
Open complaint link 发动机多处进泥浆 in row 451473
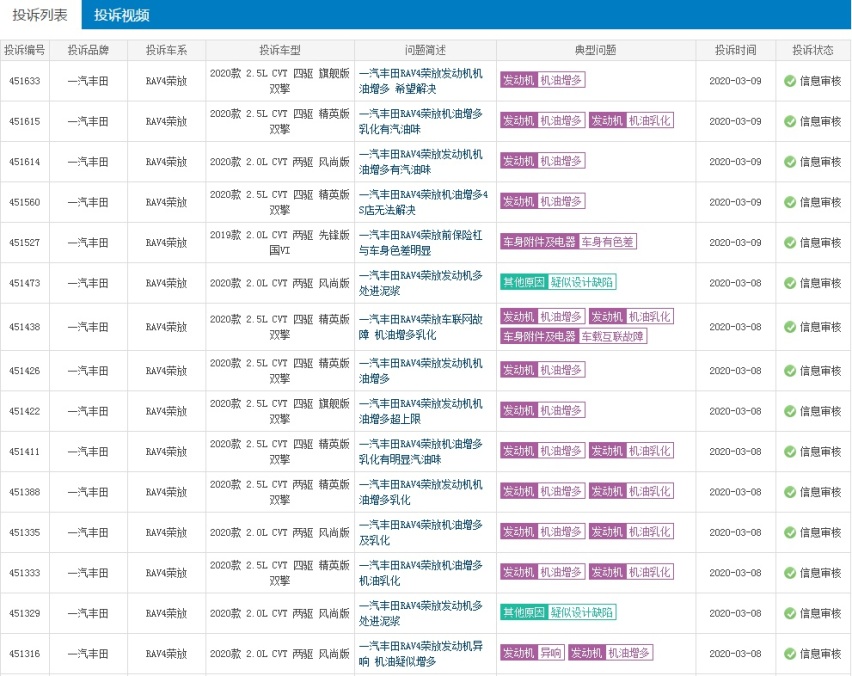pos(421,283)
